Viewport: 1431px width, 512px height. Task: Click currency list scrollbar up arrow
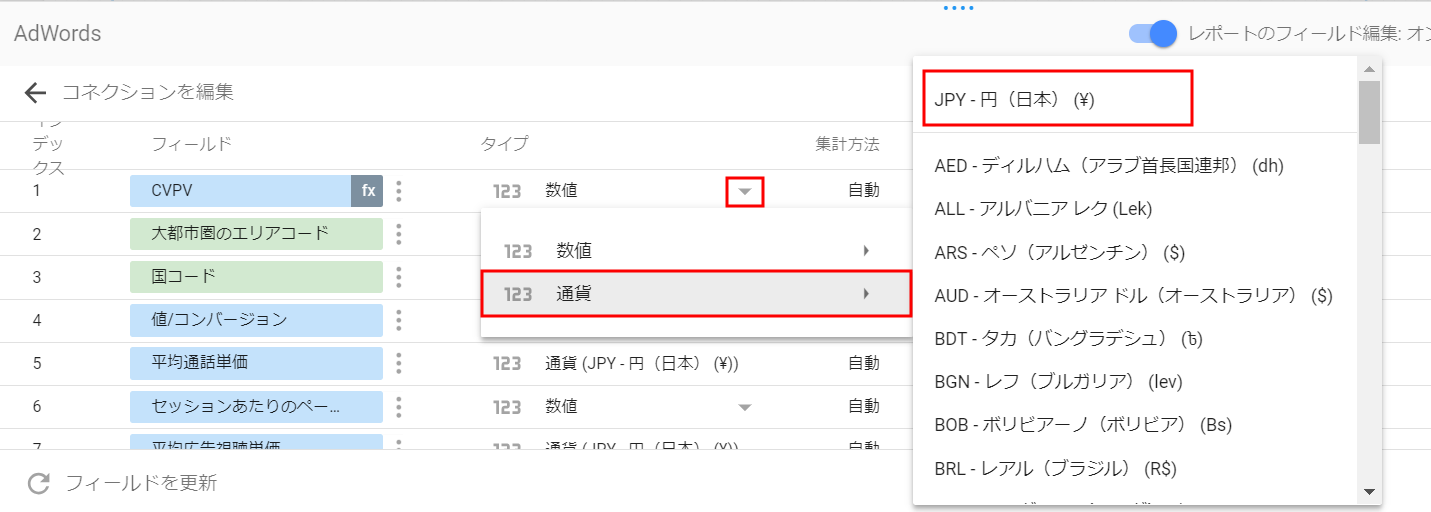coord(1369,69)
